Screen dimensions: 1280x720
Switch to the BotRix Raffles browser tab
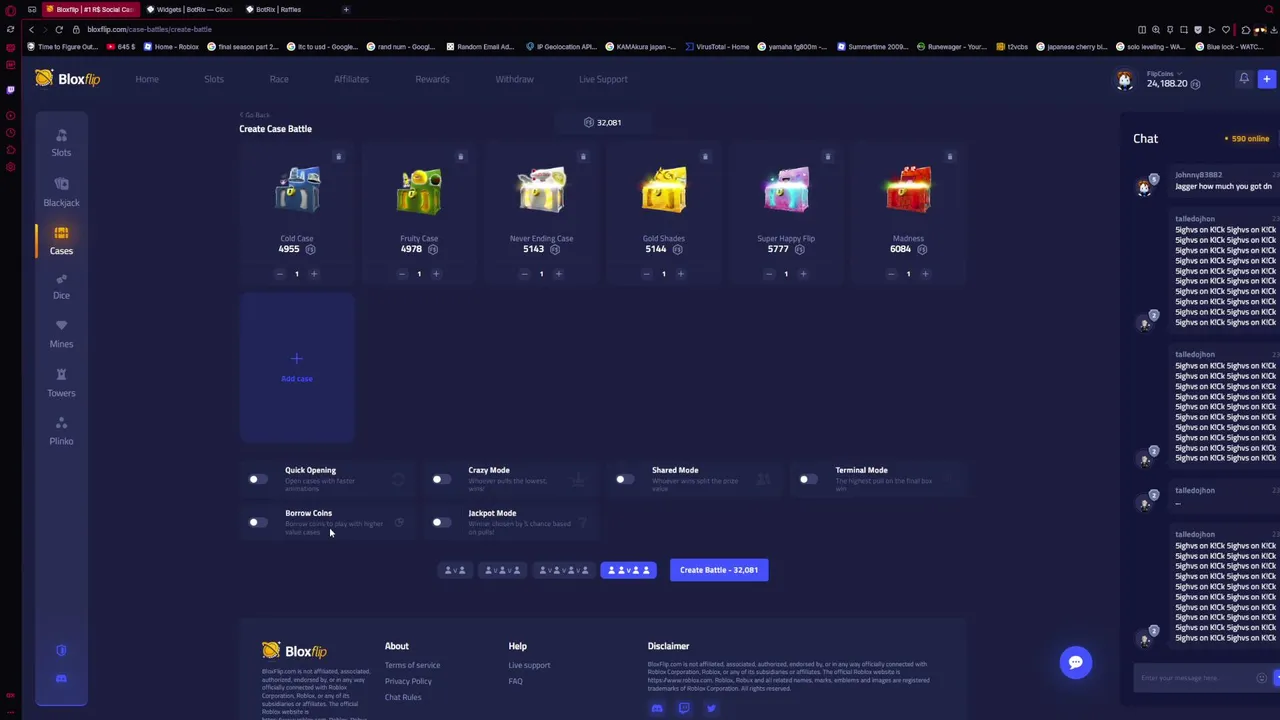279,9
